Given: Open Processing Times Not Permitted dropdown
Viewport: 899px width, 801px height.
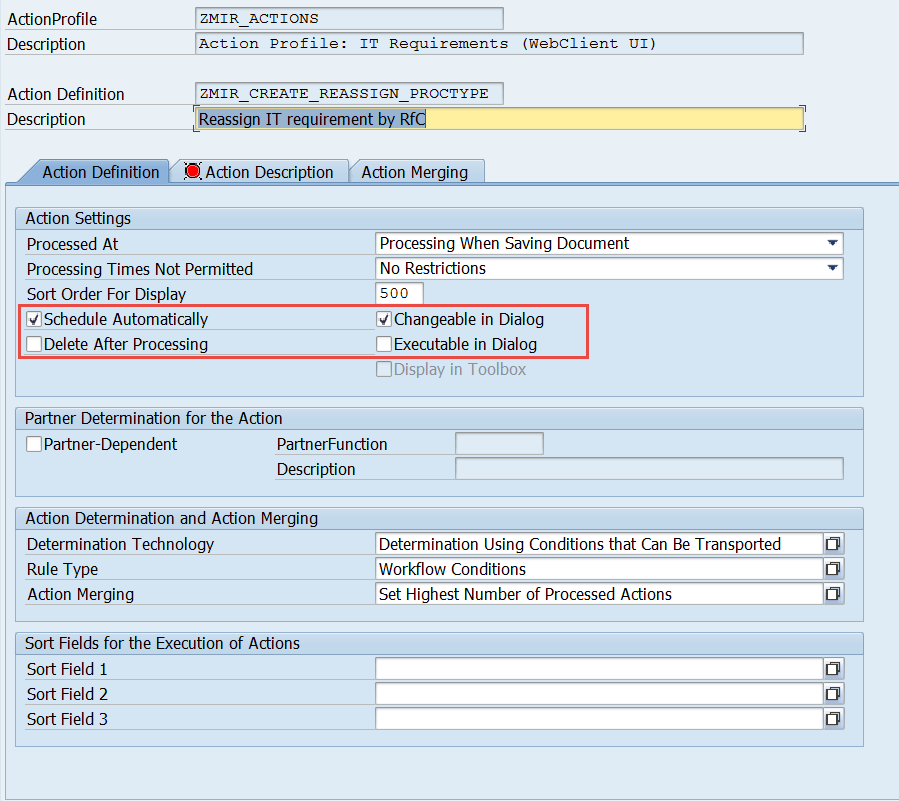Looking at the screenshot, I should tap(831, 269).
